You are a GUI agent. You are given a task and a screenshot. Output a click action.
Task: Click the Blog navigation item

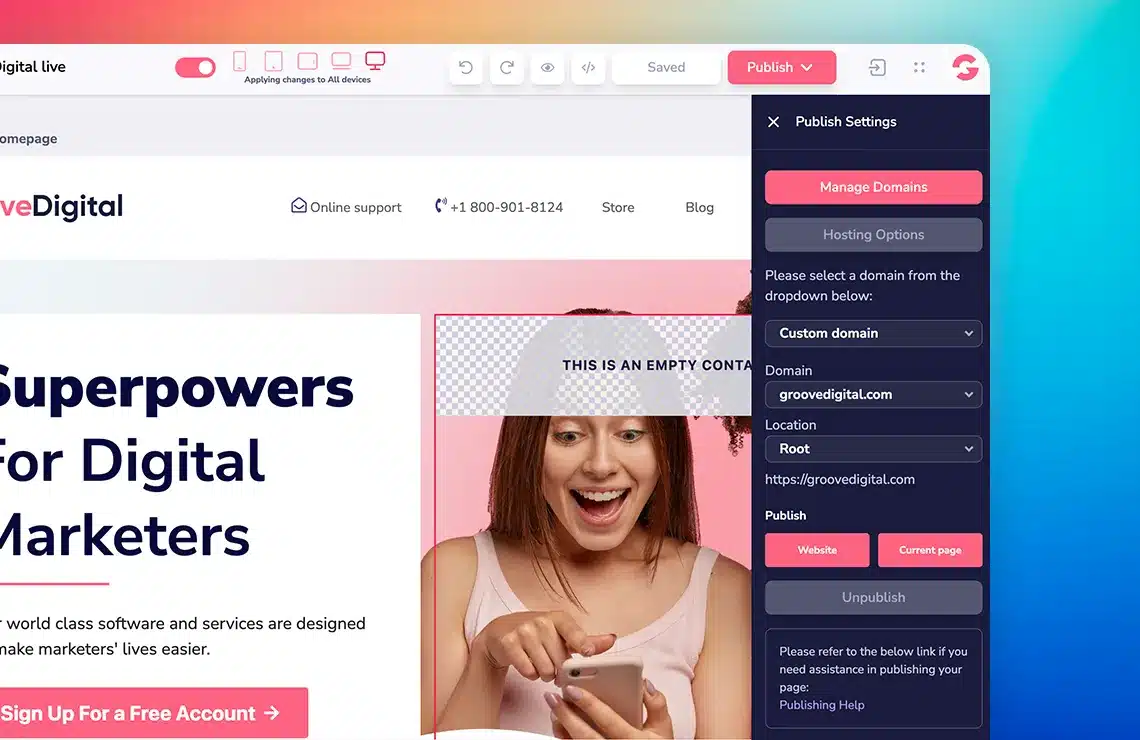click(699, 208)
